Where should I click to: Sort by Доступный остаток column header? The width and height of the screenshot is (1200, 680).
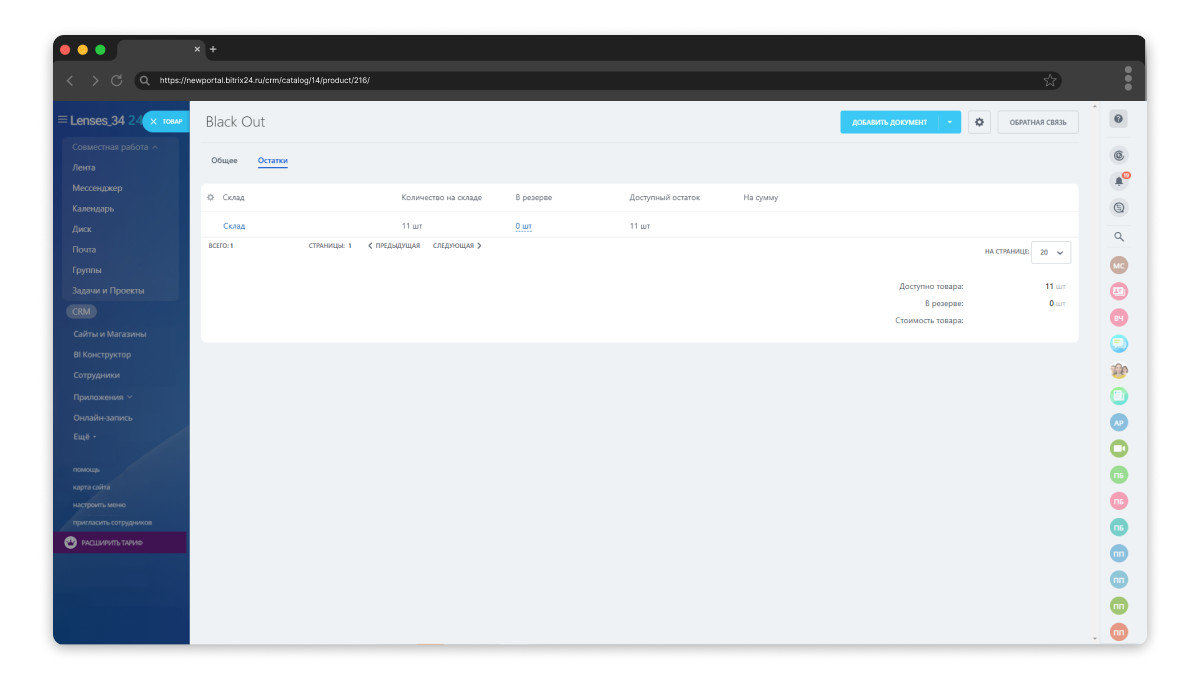point(664,197)
